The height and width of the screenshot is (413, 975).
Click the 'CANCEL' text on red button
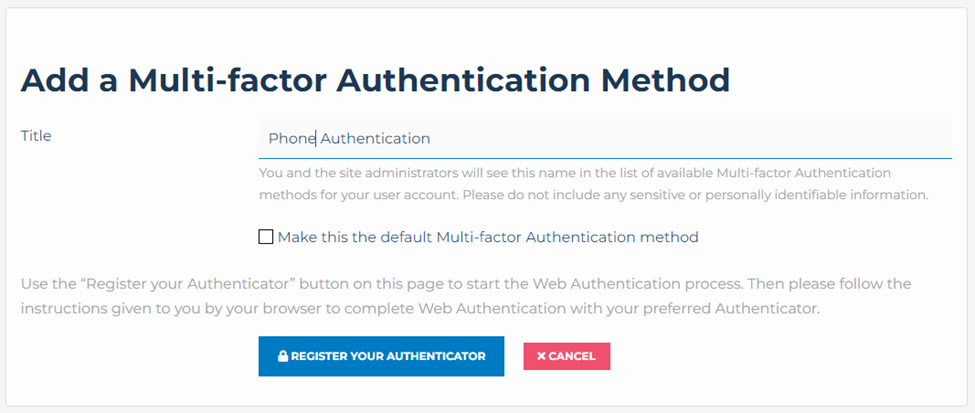[572, 356]
